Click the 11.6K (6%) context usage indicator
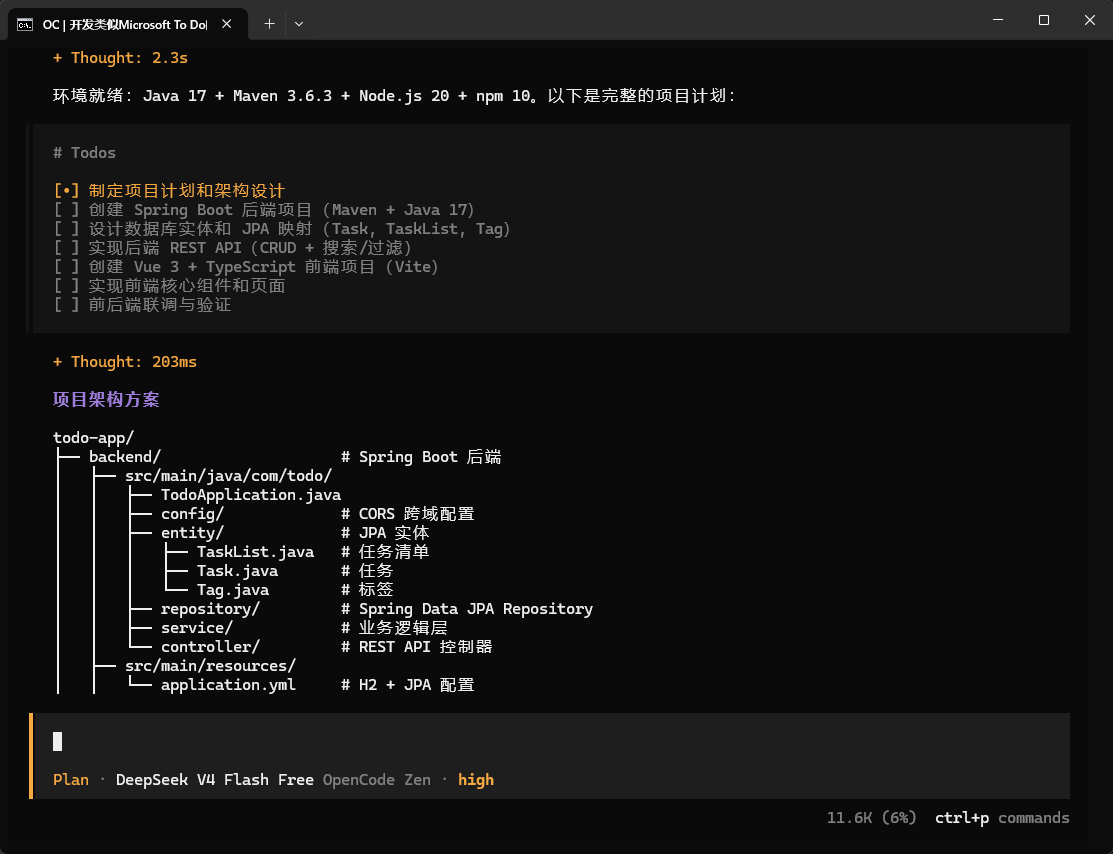The image size is (1113, 854). point(872,819)
